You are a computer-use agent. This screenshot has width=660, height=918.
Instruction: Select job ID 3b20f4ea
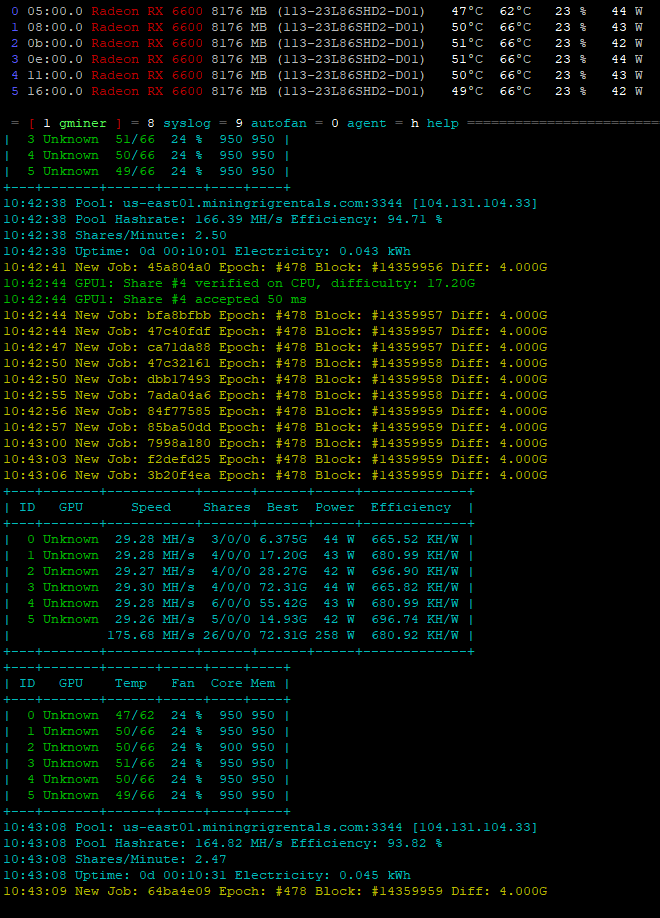pos(179,475)
